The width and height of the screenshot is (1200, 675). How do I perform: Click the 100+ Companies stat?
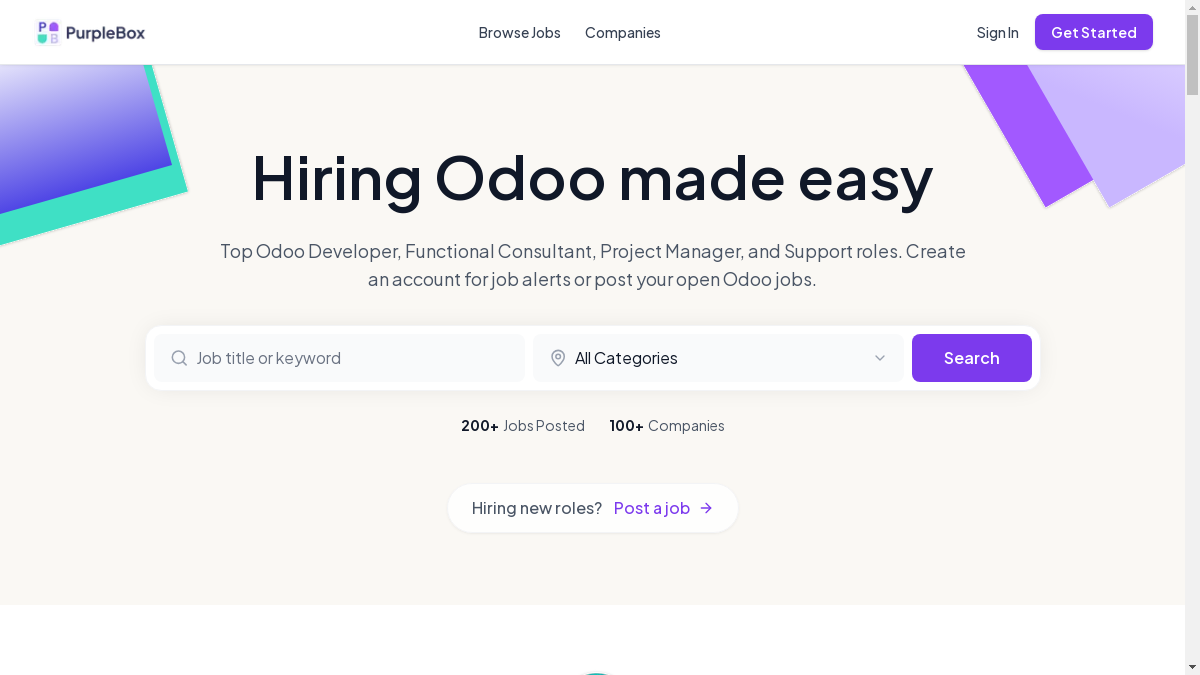[x=667, y=426]
